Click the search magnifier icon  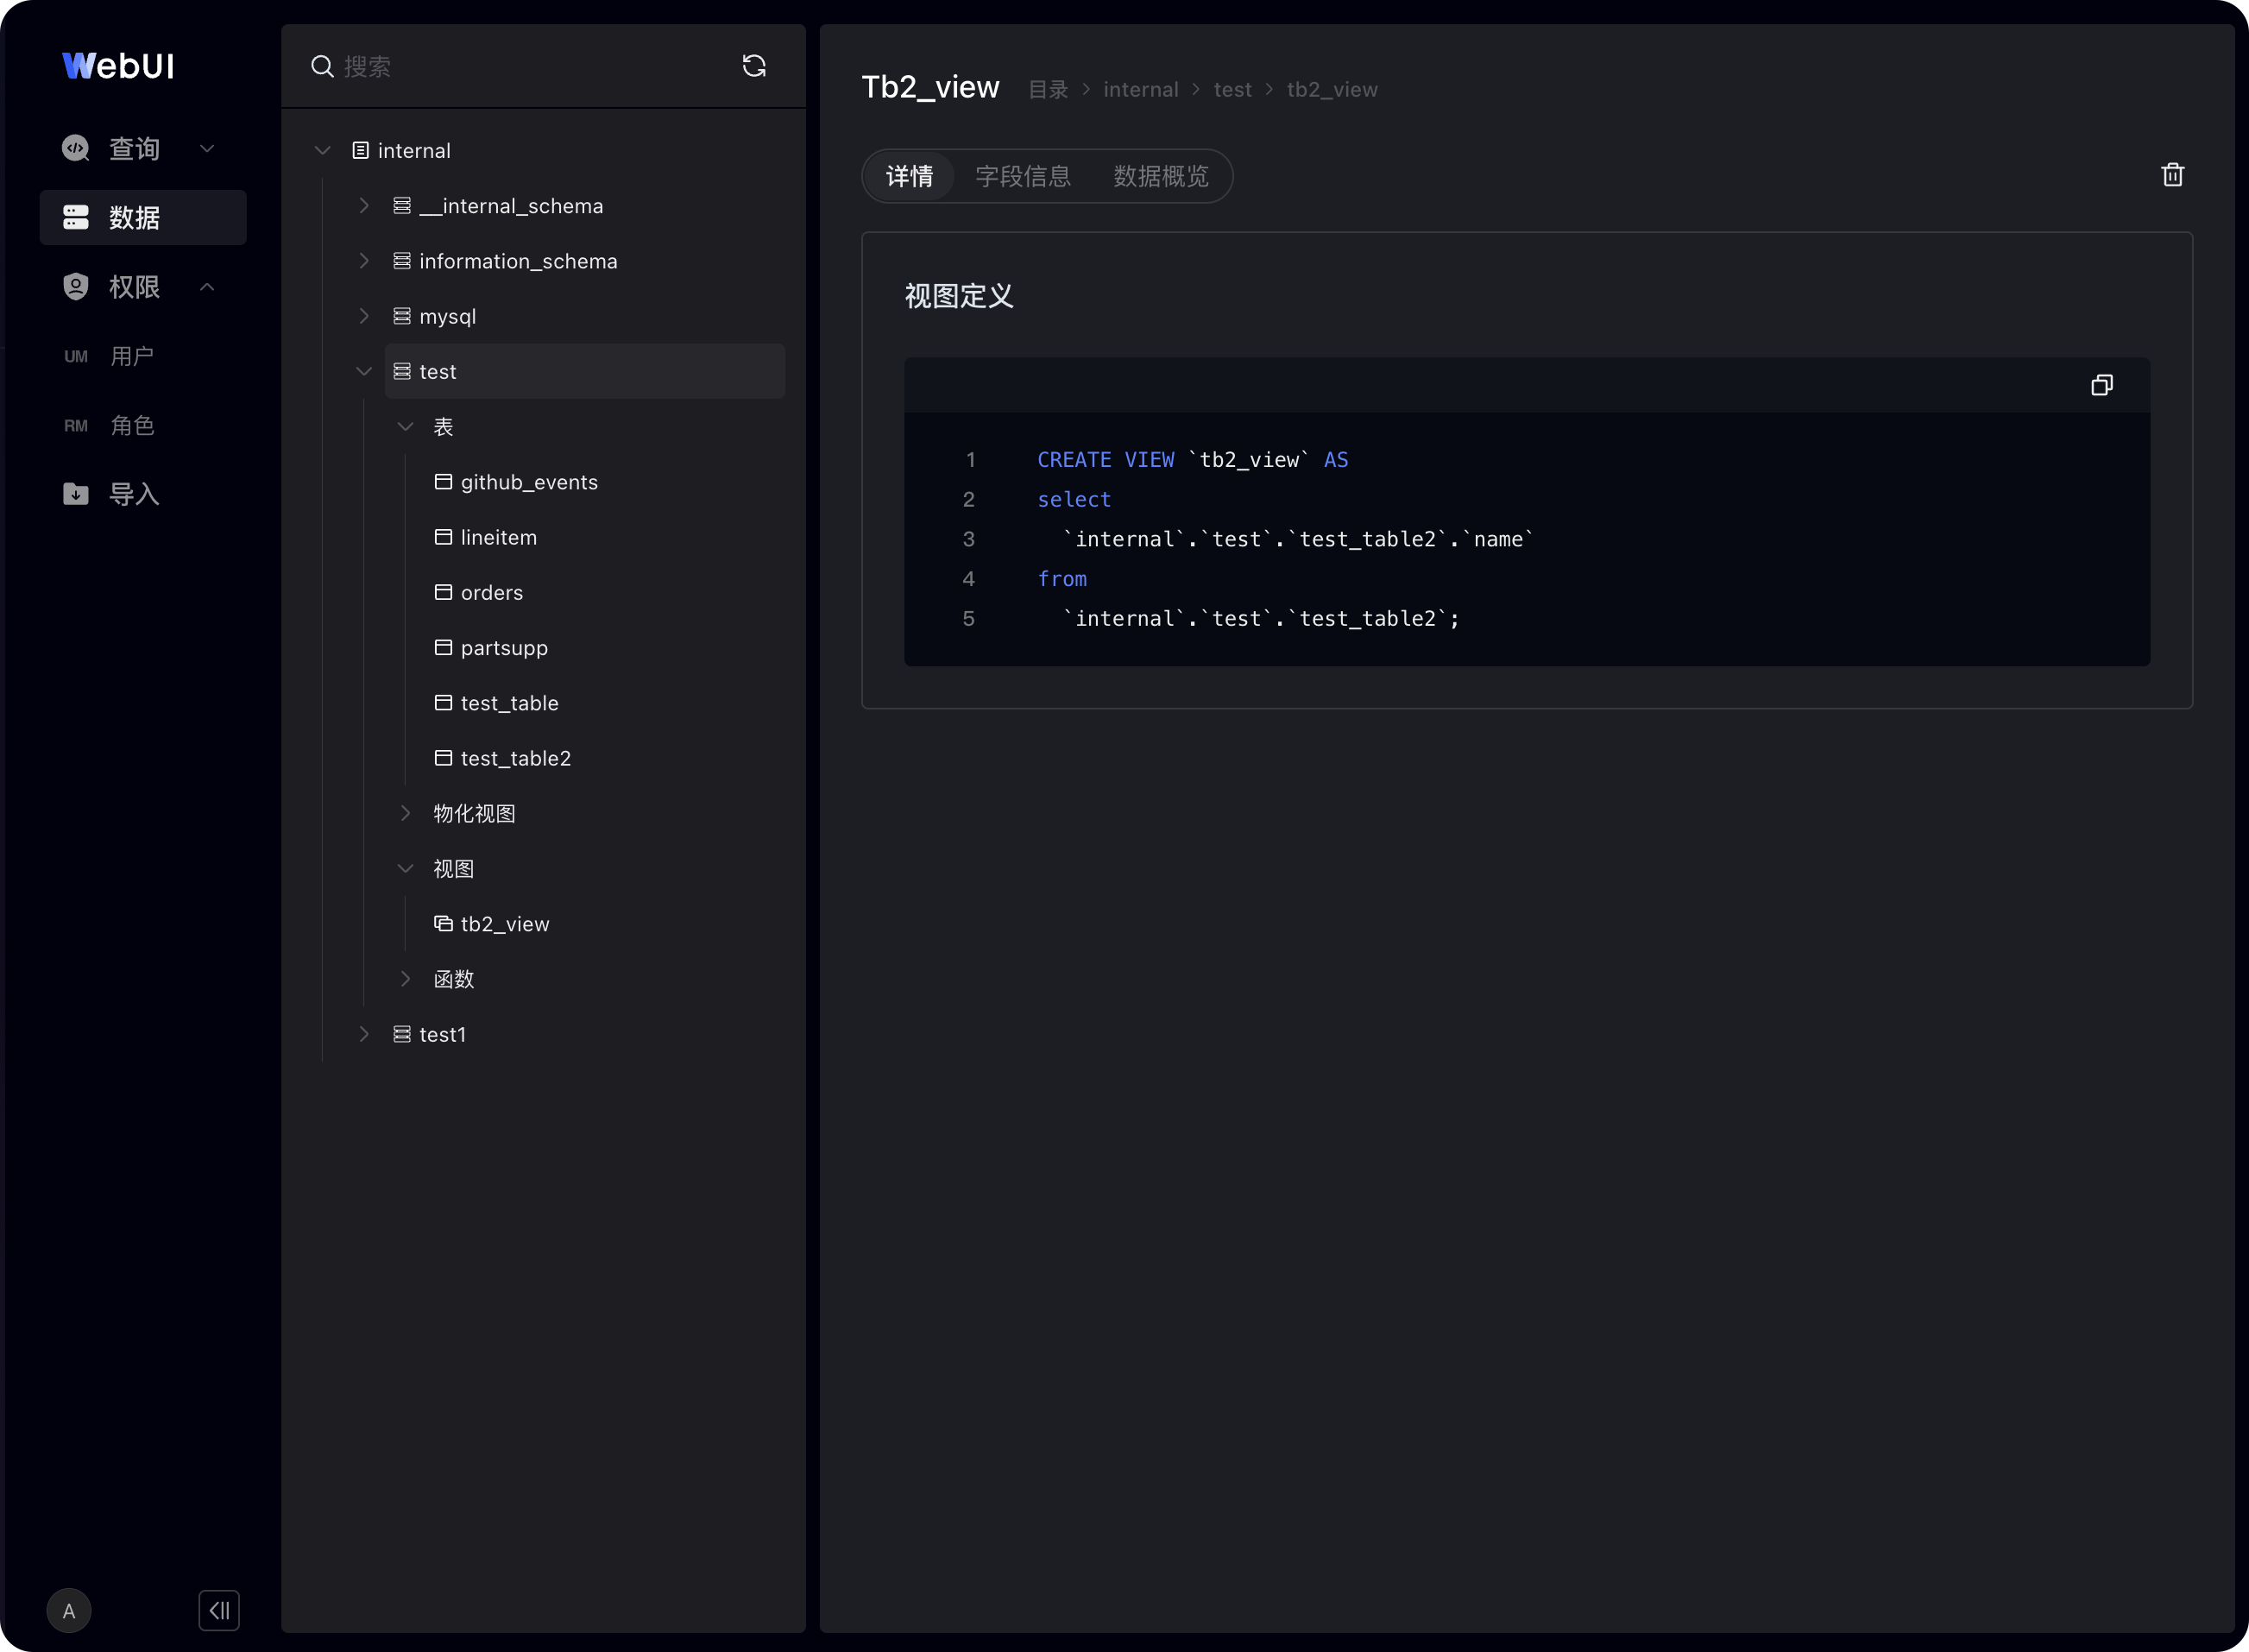tap(322, 66)
